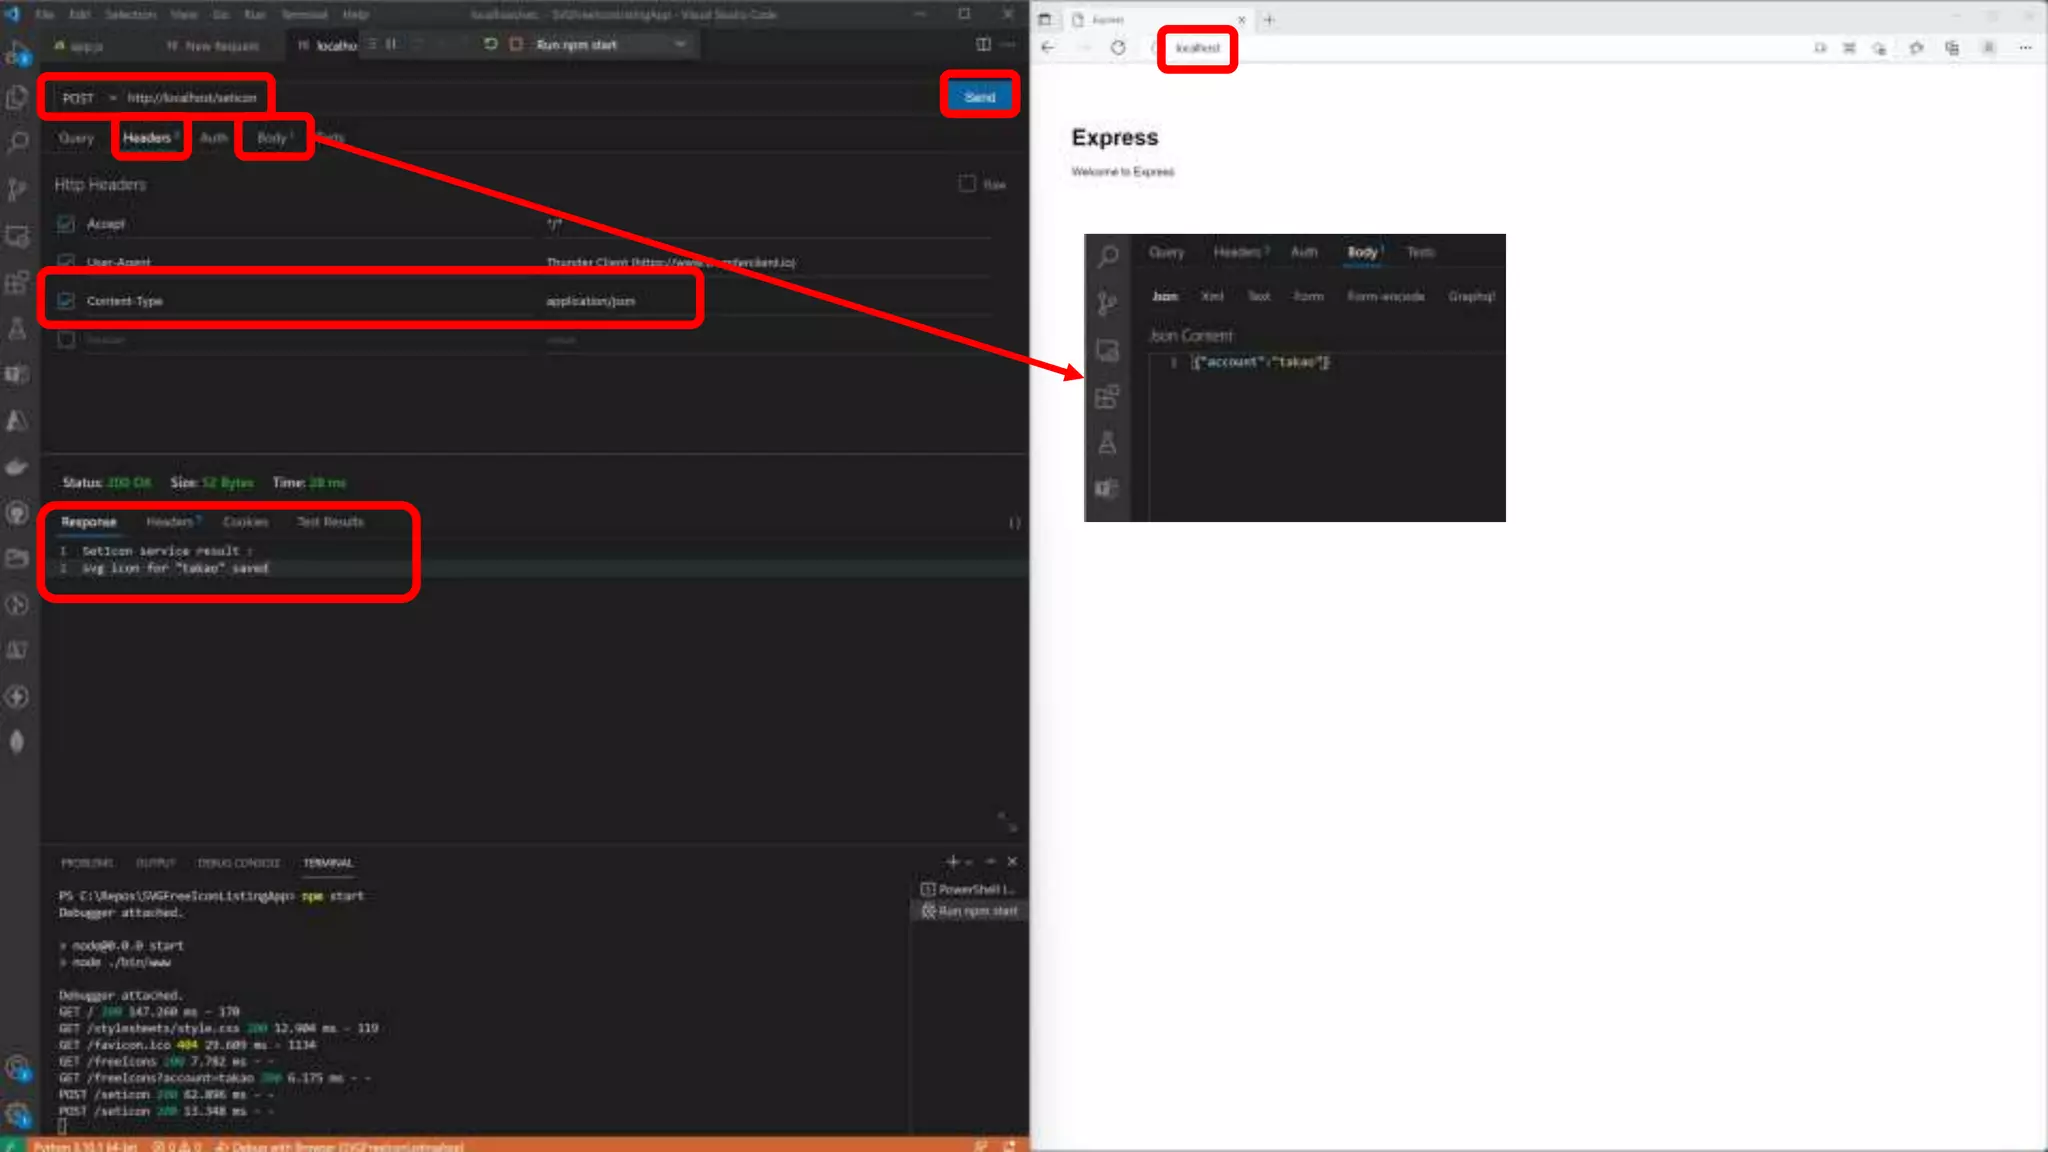Viewport: 2048px width, 1152px height.
Task: Uncheck the User-Agent header checkbox
Action: click(x=66, y=261)
